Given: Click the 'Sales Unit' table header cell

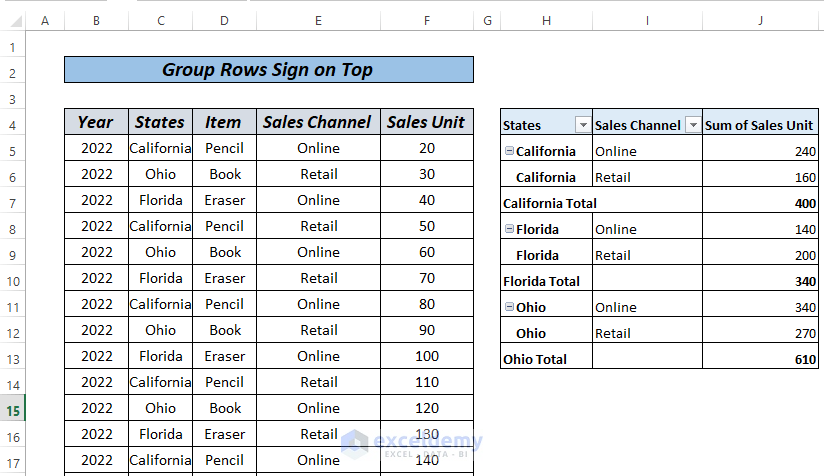Looking at the screenshot, I should 426,122.
